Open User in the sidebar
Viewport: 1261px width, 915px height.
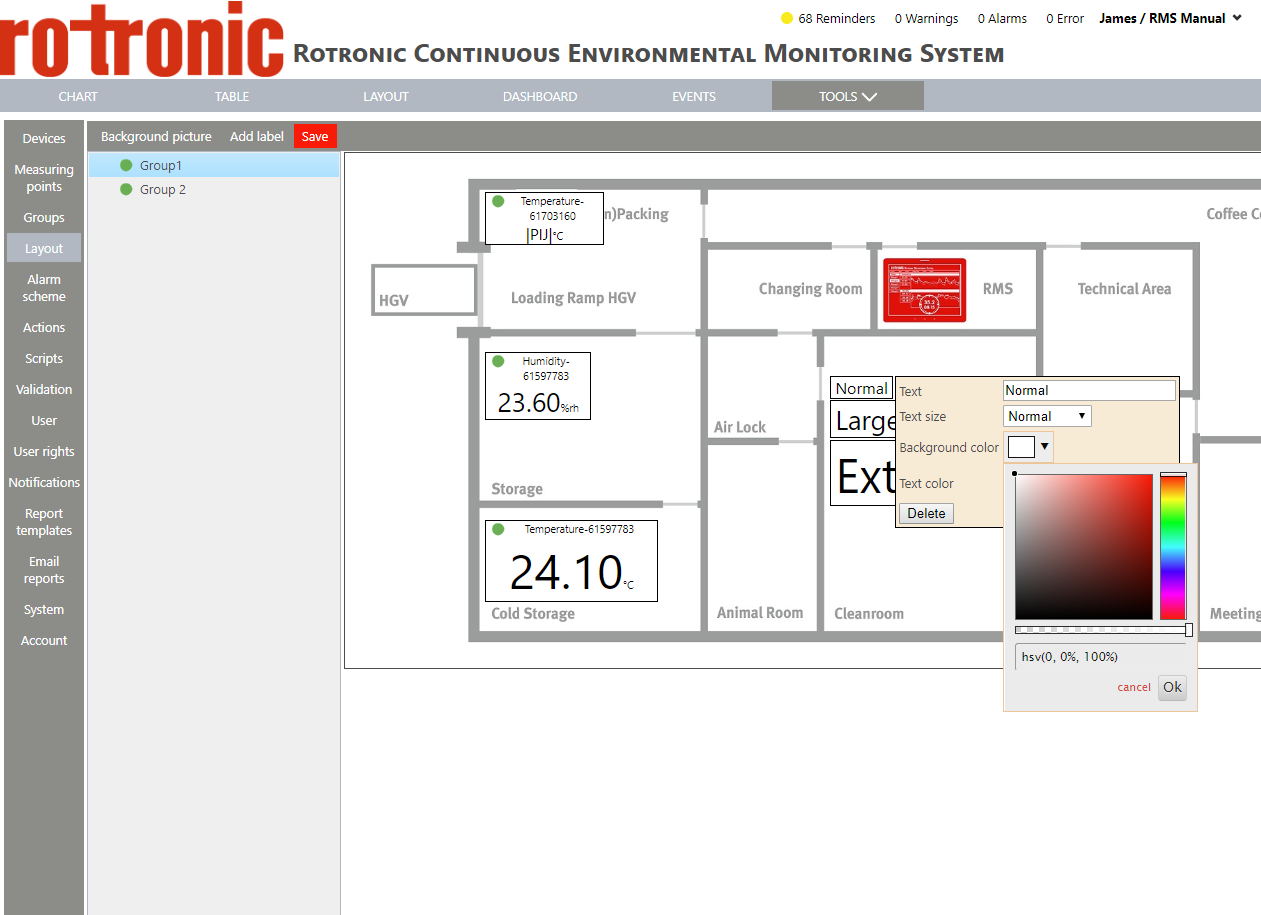click(x=44, y=420)
